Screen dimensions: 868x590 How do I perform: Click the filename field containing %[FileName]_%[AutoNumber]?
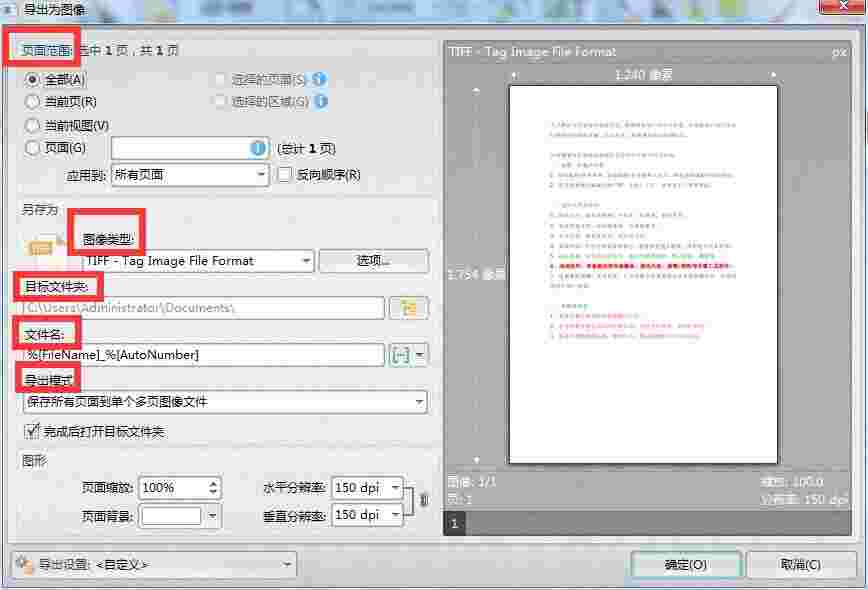[x=200, y=355]
